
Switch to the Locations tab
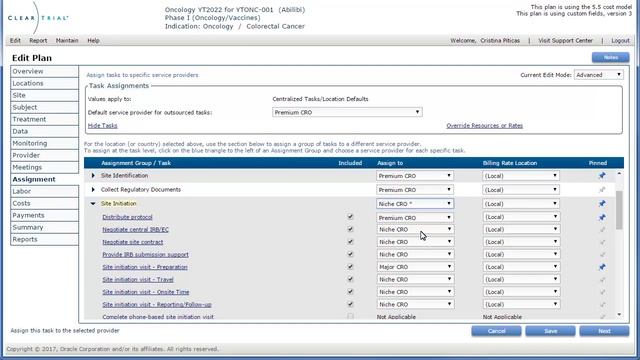(x=44, y=83)
